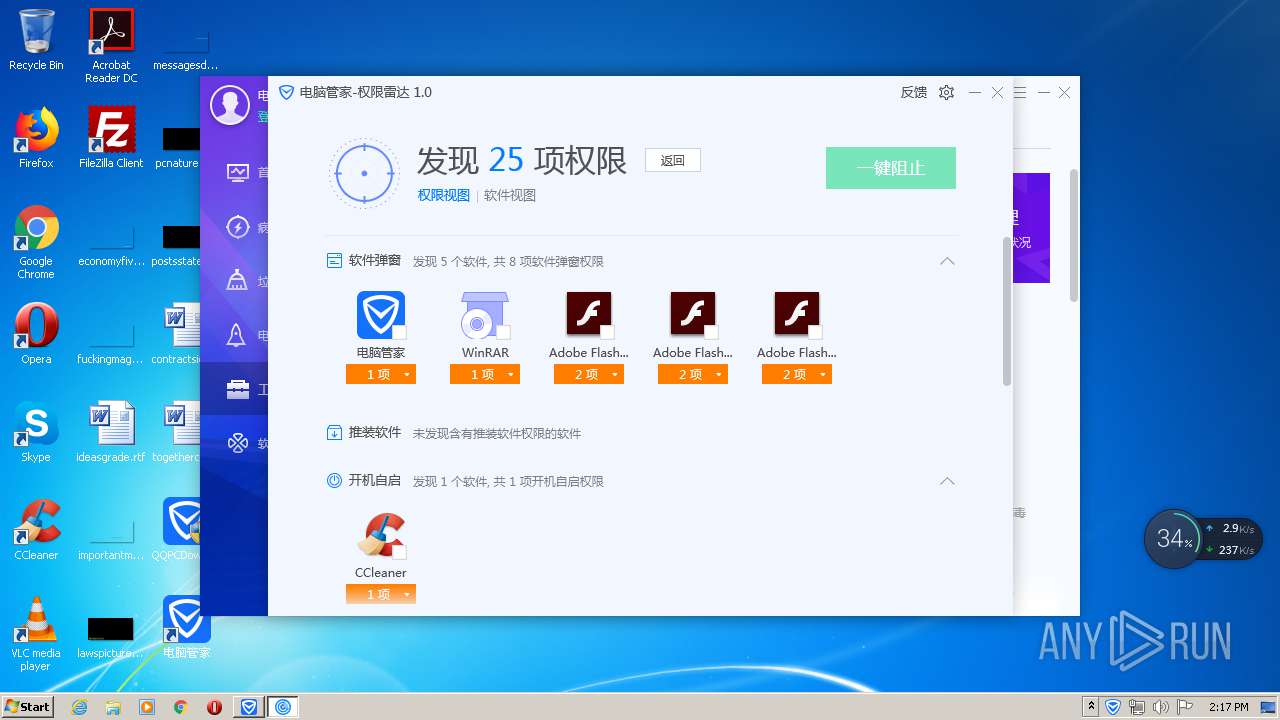Select the FileZilla Client desktop icon
Viewport: 1280px width, 720px height.
pos(111,138)
